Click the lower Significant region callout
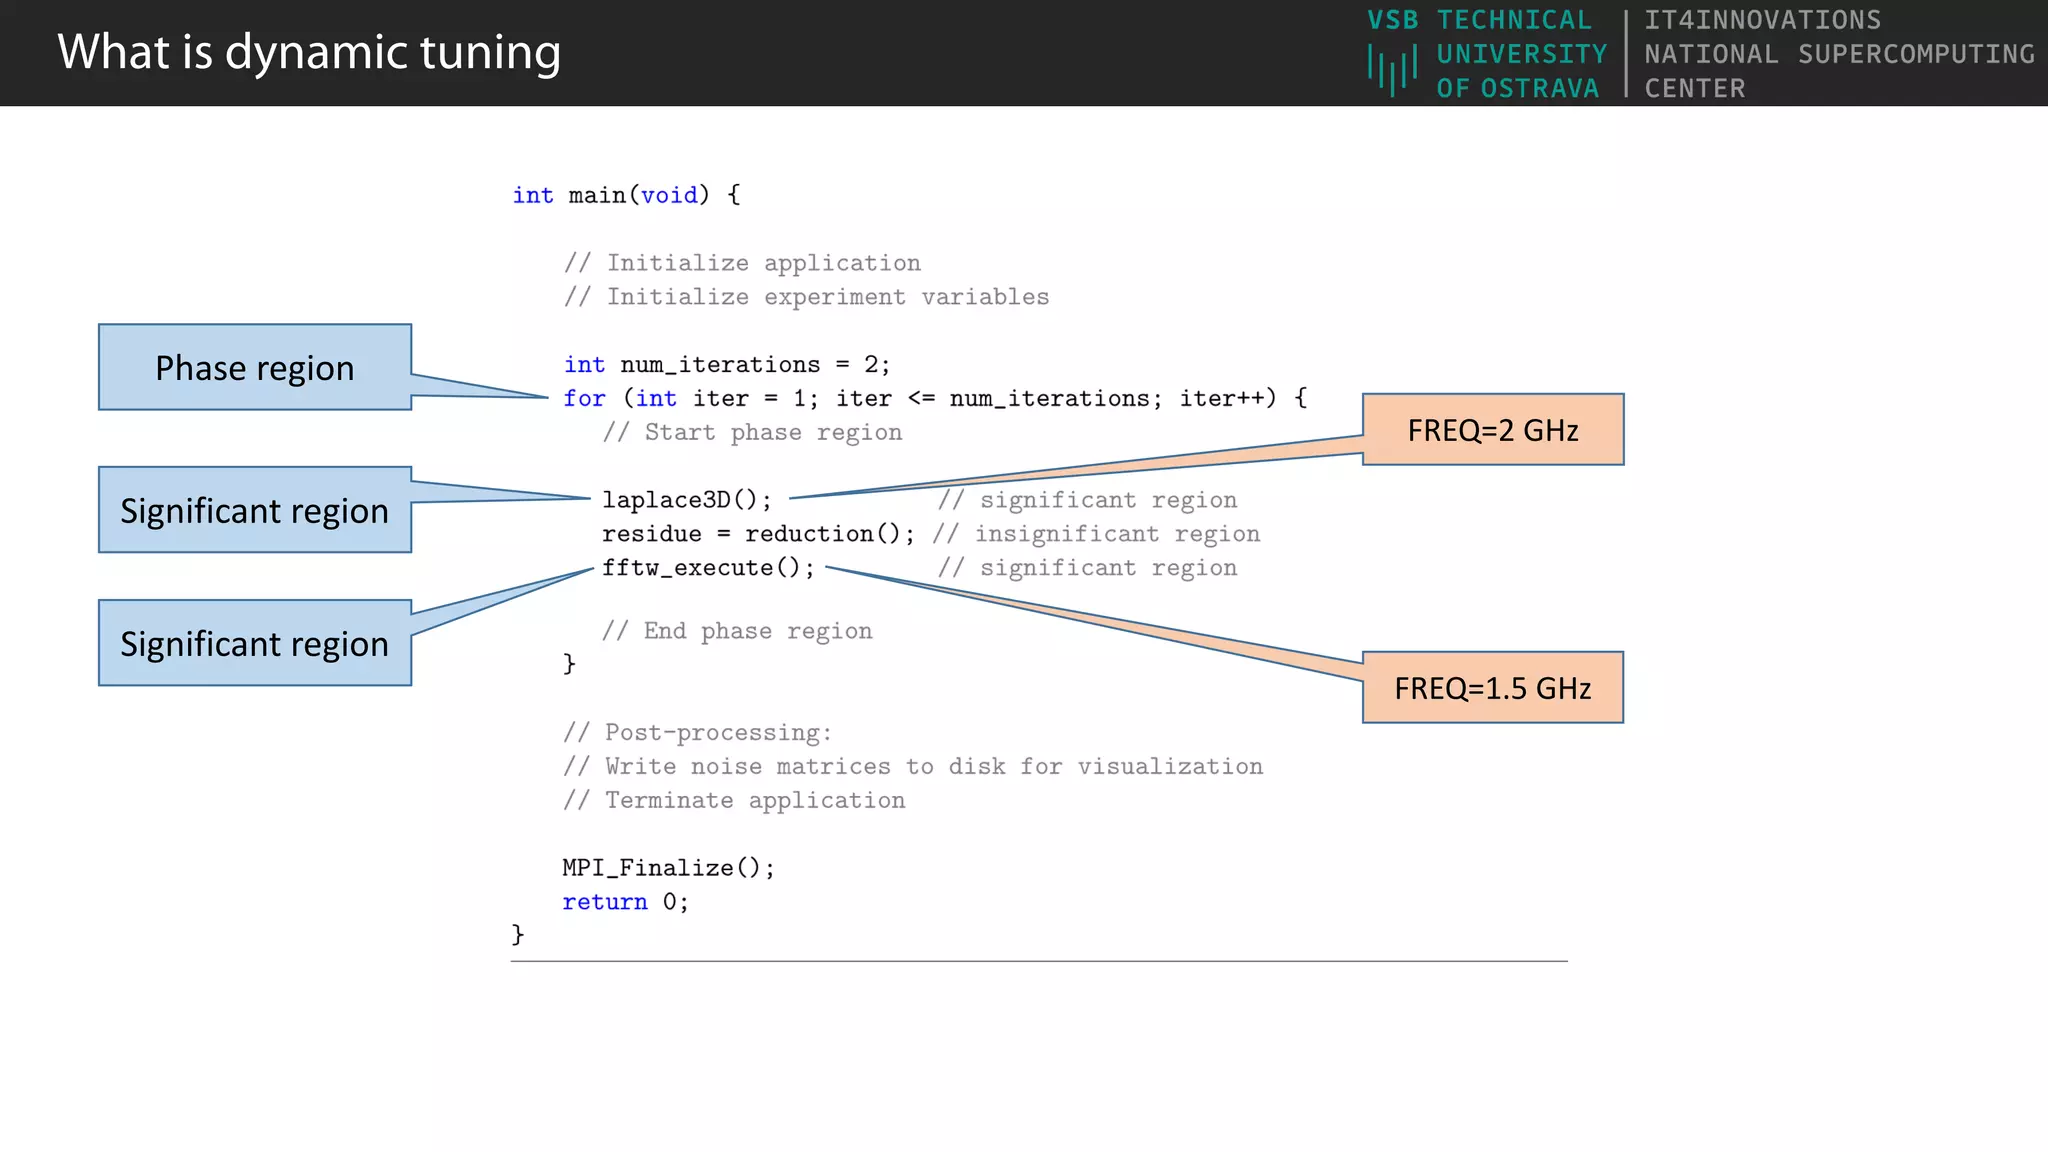The width and height of the screenshot is (2048, 1152). (254, 643)
